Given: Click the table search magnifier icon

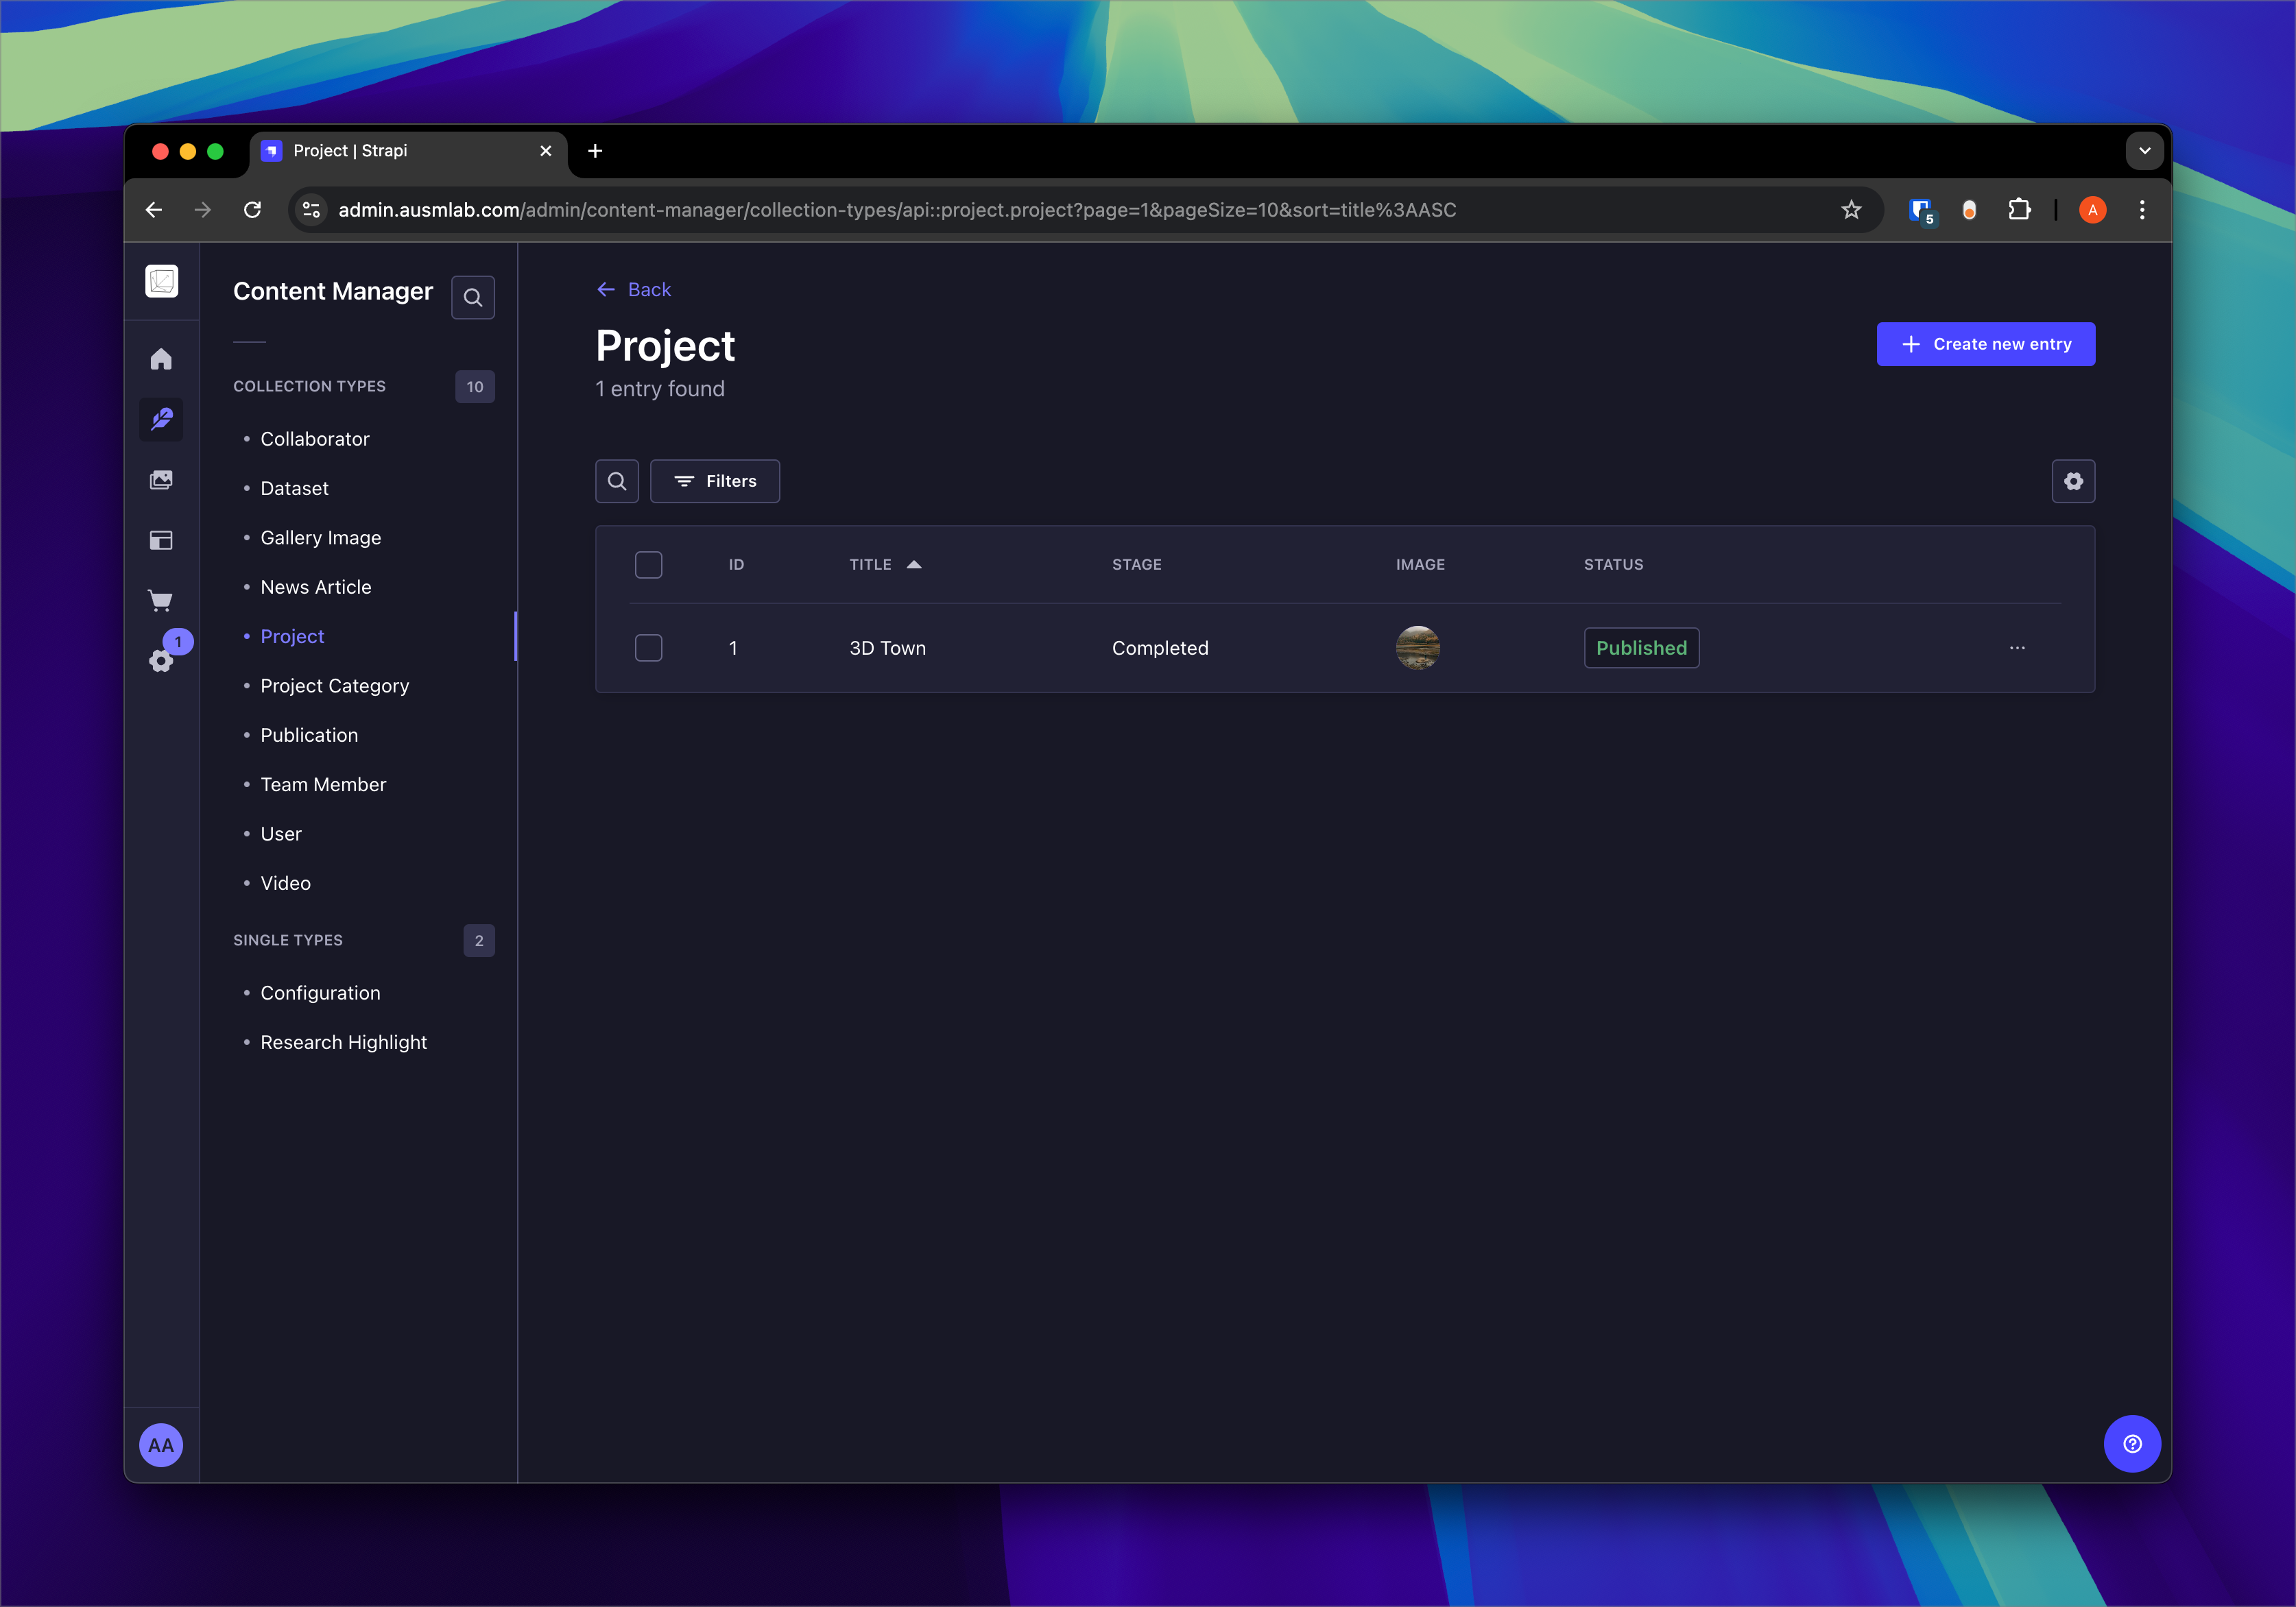Looking at the screenshot, I should [x=617, y=481].
